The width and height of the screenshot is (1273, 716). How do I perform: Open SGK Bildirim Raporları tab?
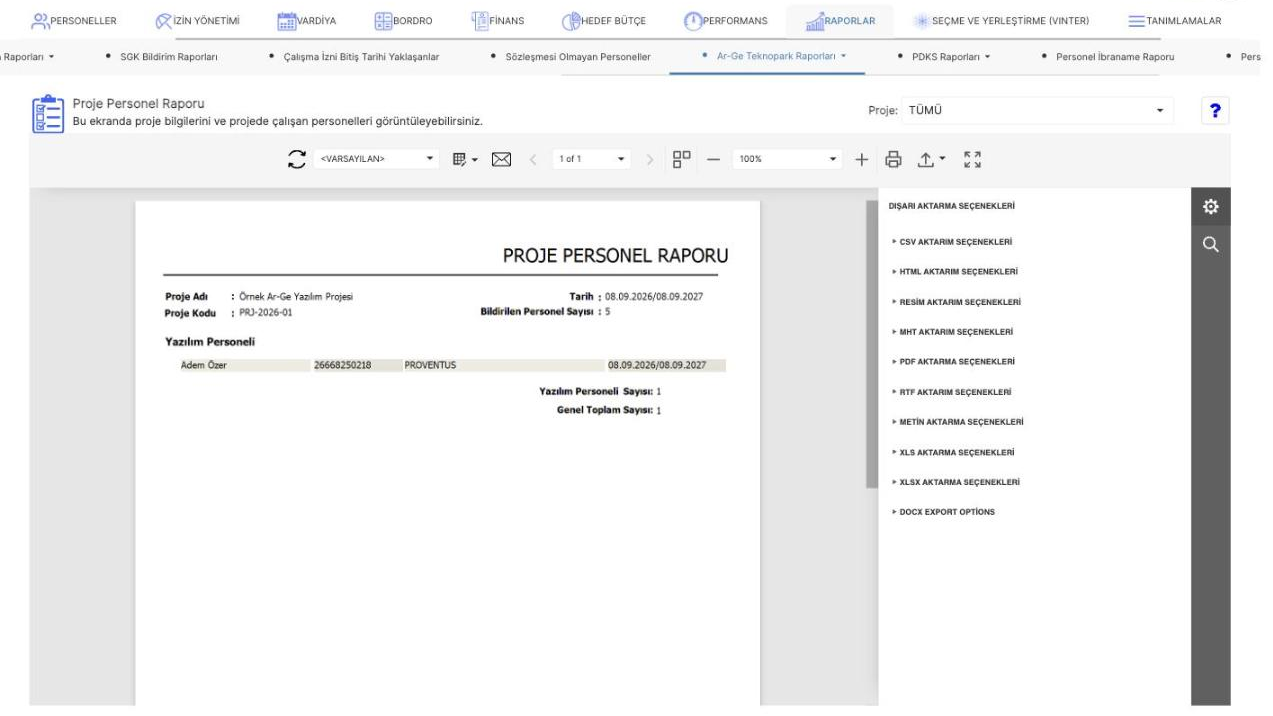point(167,56)
